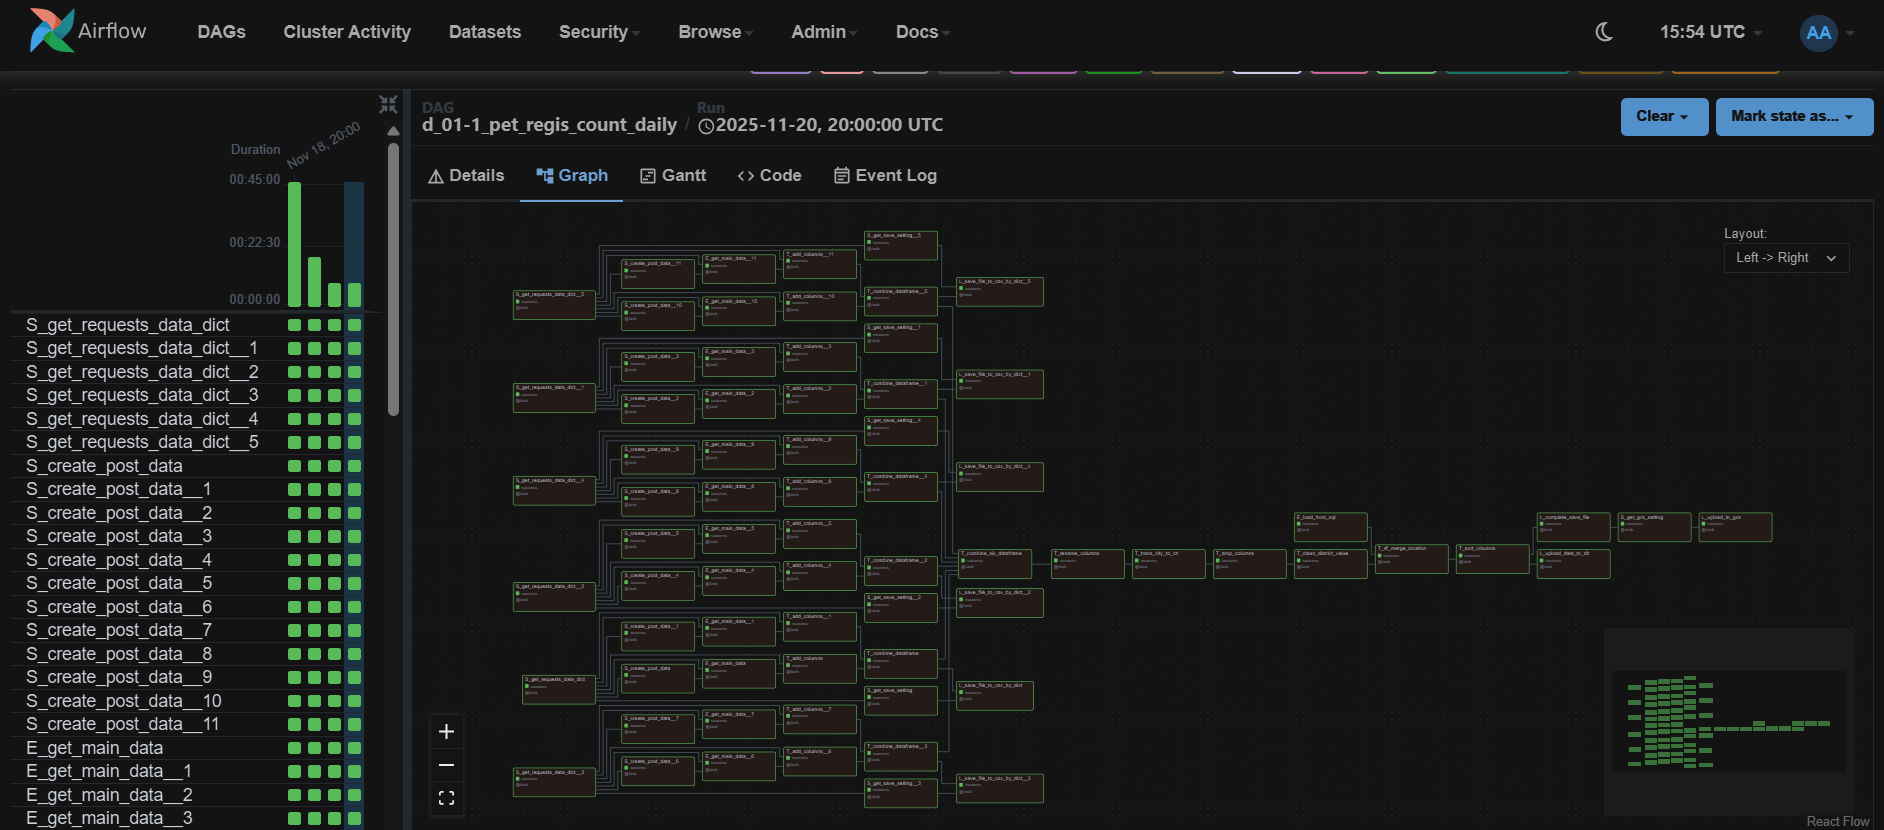Open the Datasets page link
1884x830 pixels.
(485, 32)
